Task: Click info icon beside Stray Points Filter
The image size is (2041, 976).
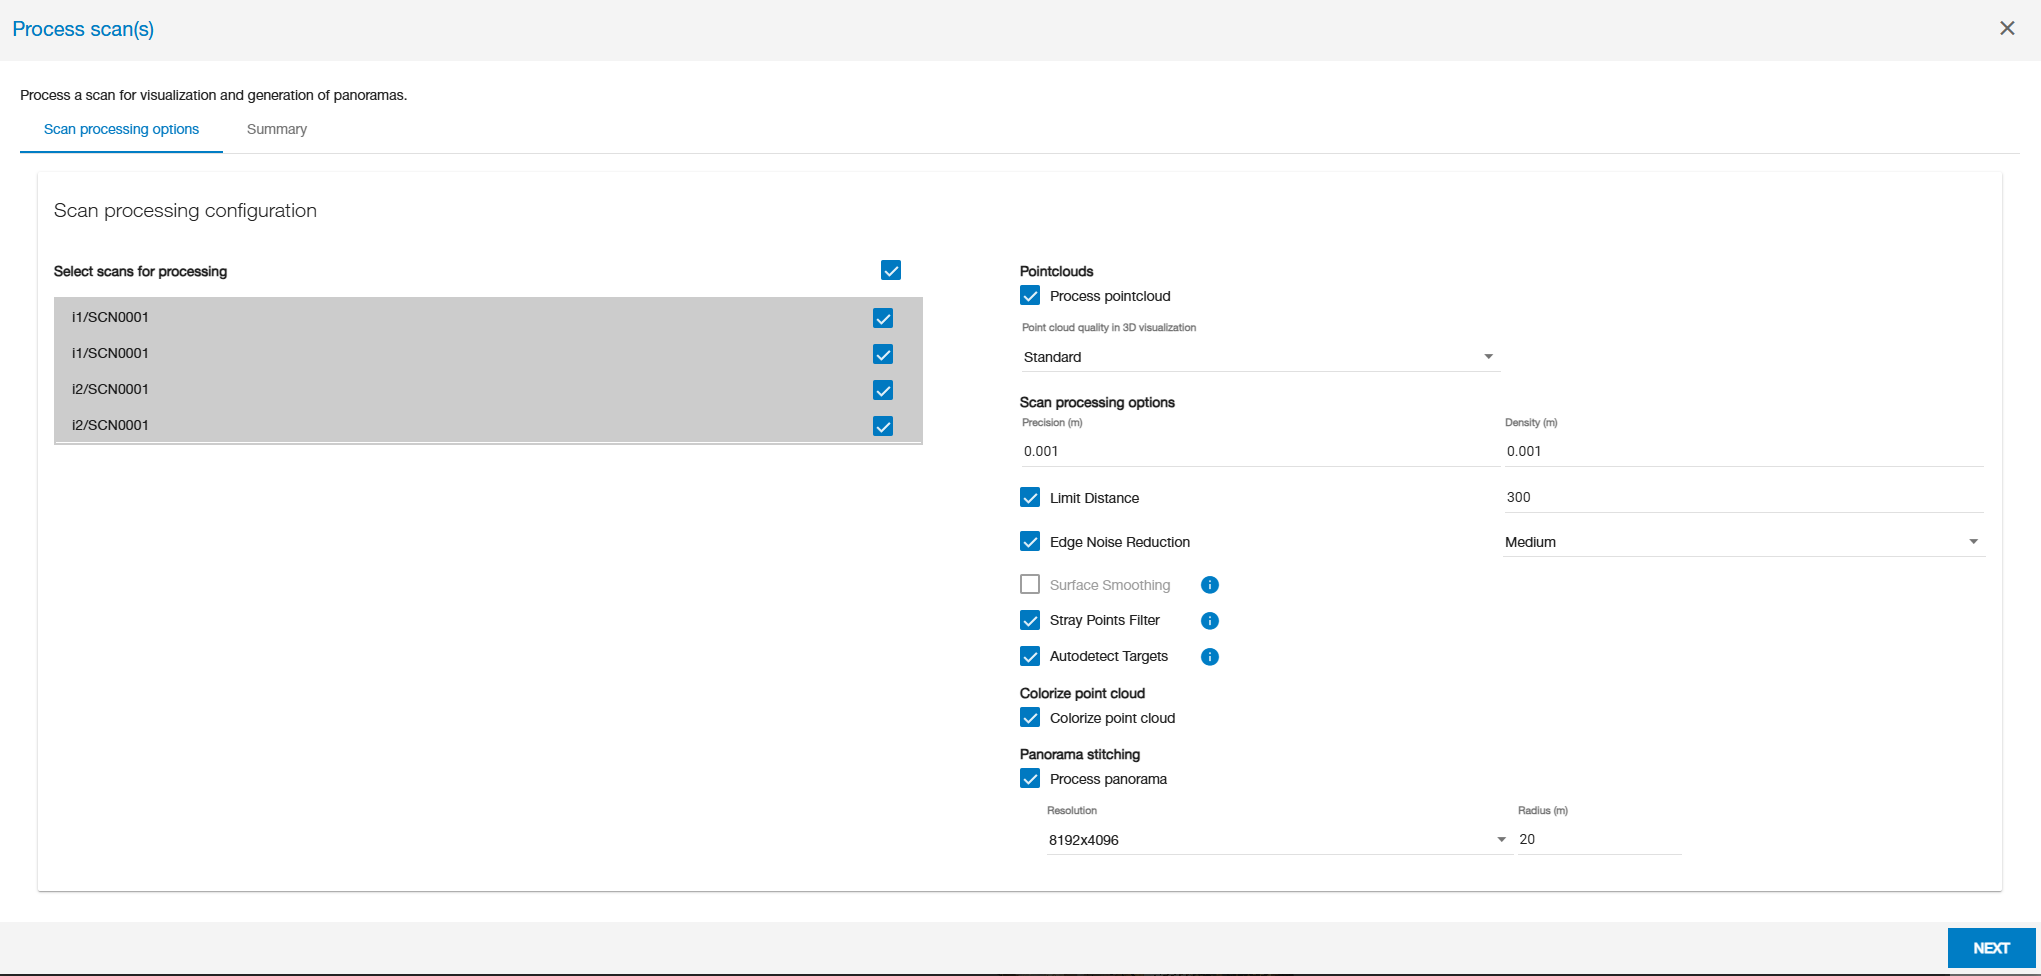Action: (1209, 621)
